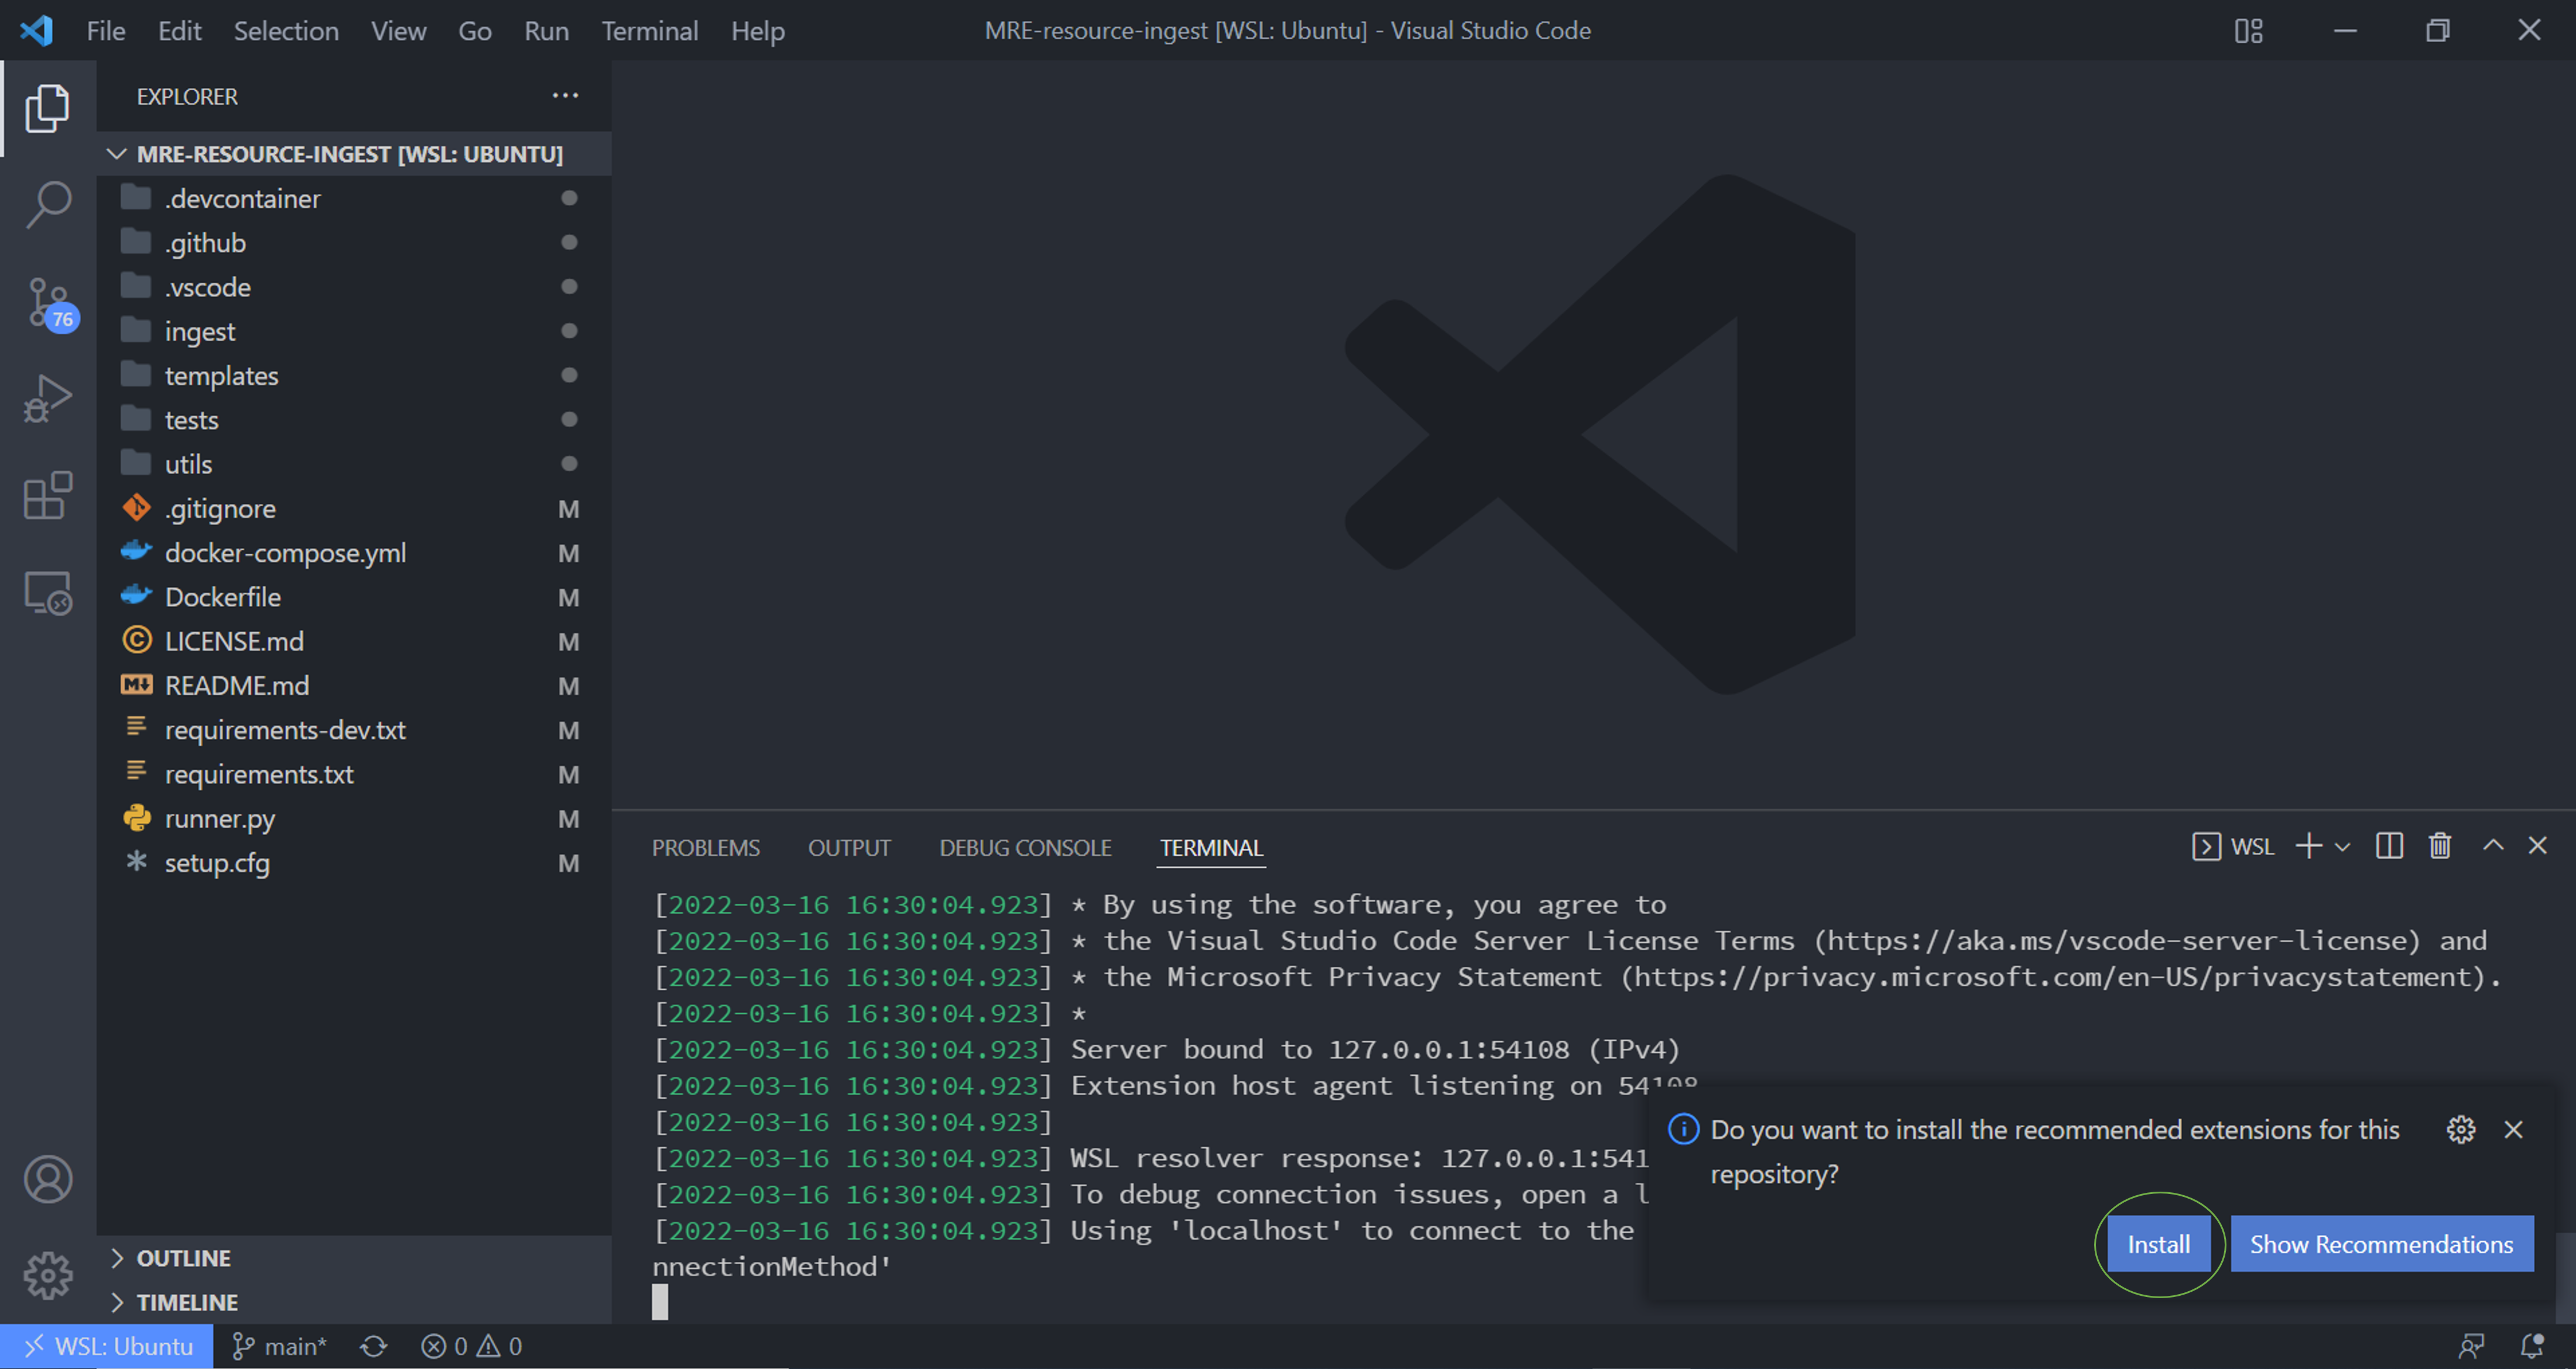Open README.md file
Screen dimensions: 2576x1369
click(x=354, y=685)
